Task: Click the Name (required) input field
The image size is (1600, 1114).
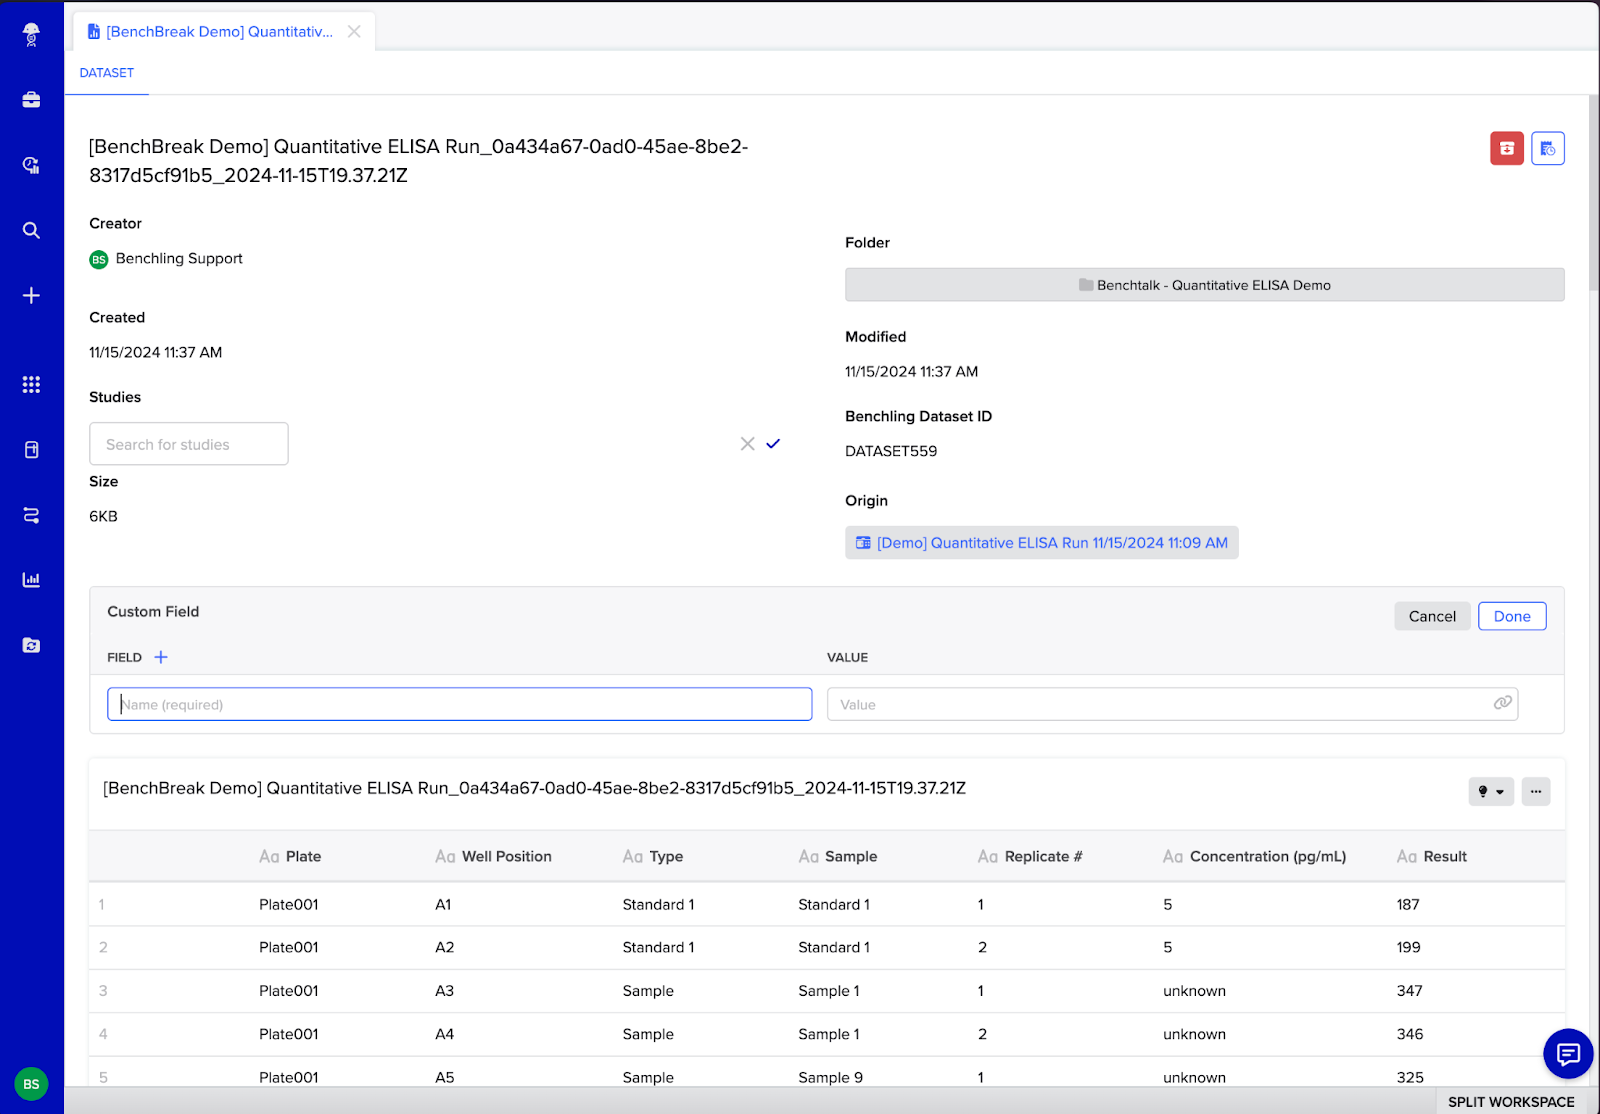Action: [459, 704]
